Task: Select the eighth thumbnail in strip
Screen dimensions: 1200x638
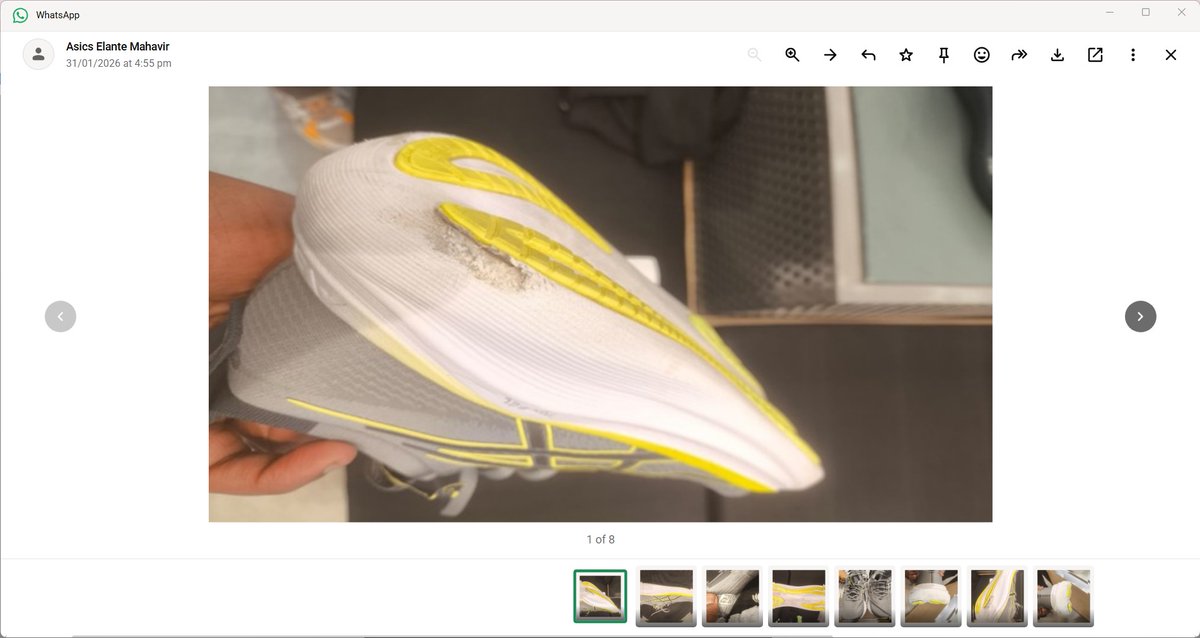Action: point(1062,596)
